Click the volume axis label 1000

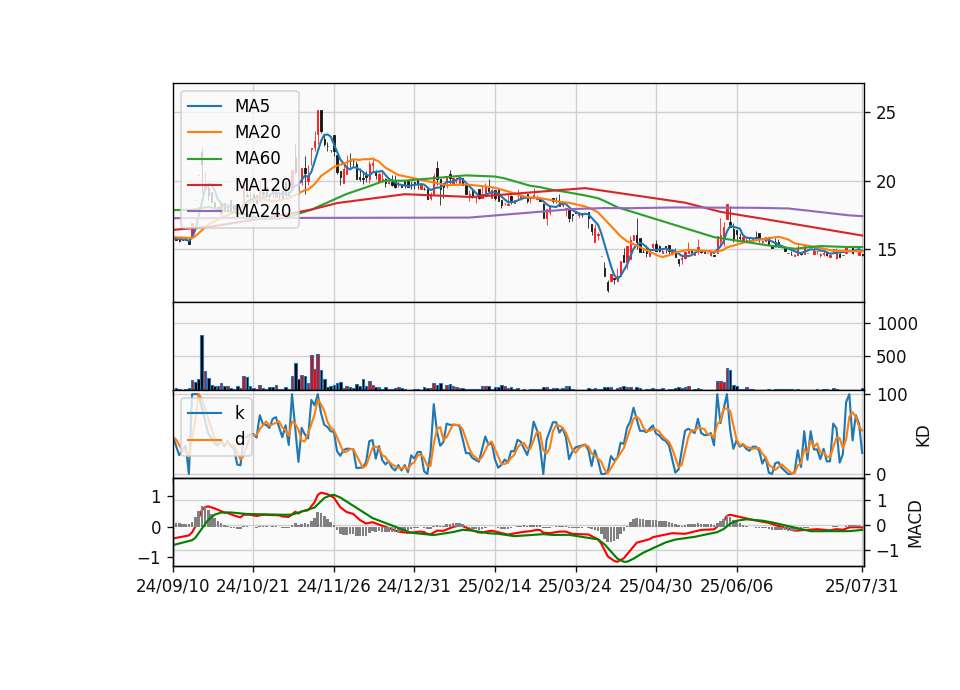click(x=897, y=324)
